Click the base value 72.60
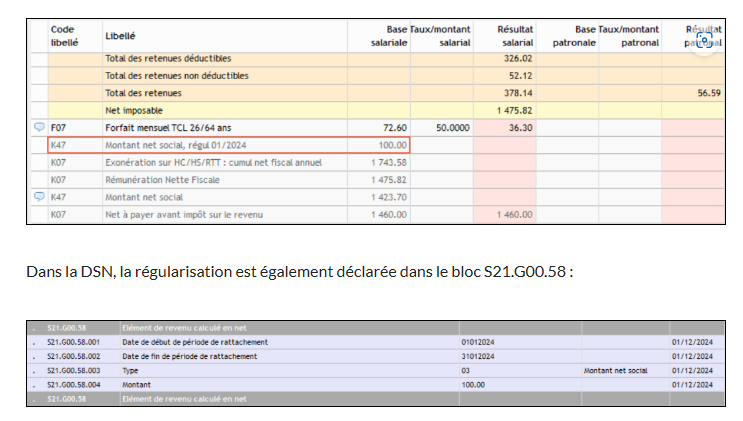This screenshot has width=743, height=421. tap(395, 128)
